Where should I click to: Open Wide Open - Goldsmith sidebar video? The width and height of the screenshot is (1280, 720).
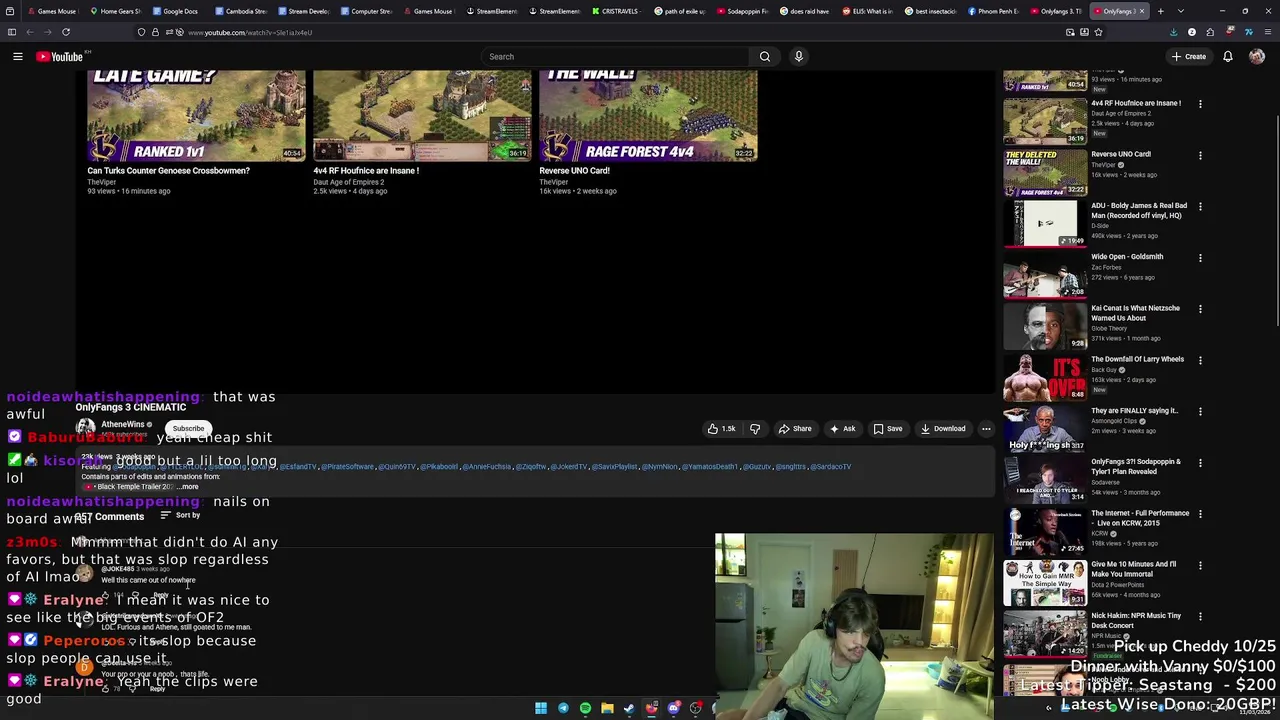tap(1045, 275)
